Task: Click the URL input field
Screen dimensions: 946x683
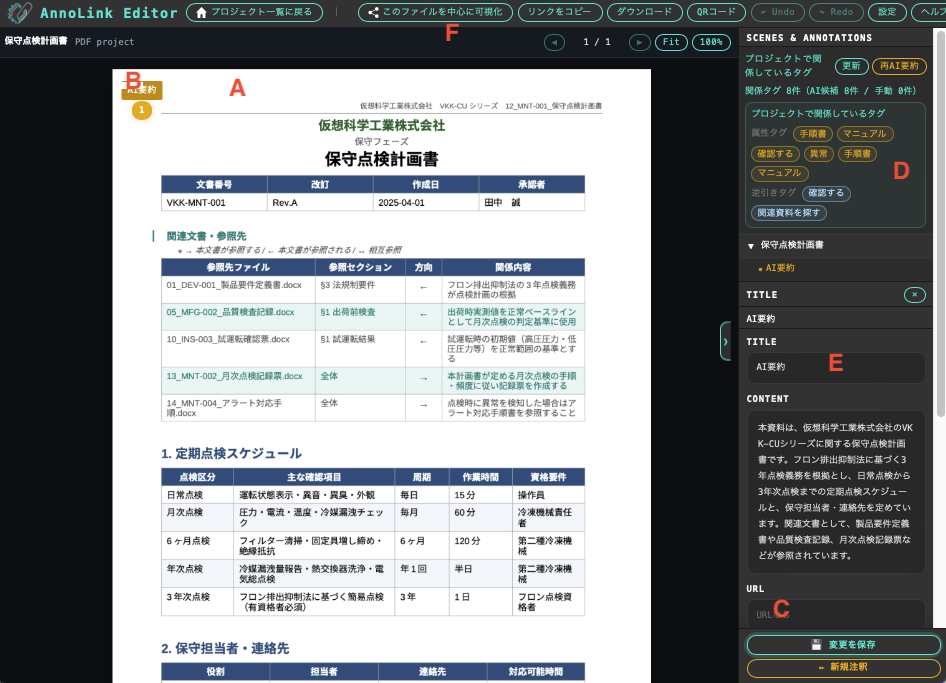Action: (836, 614)
